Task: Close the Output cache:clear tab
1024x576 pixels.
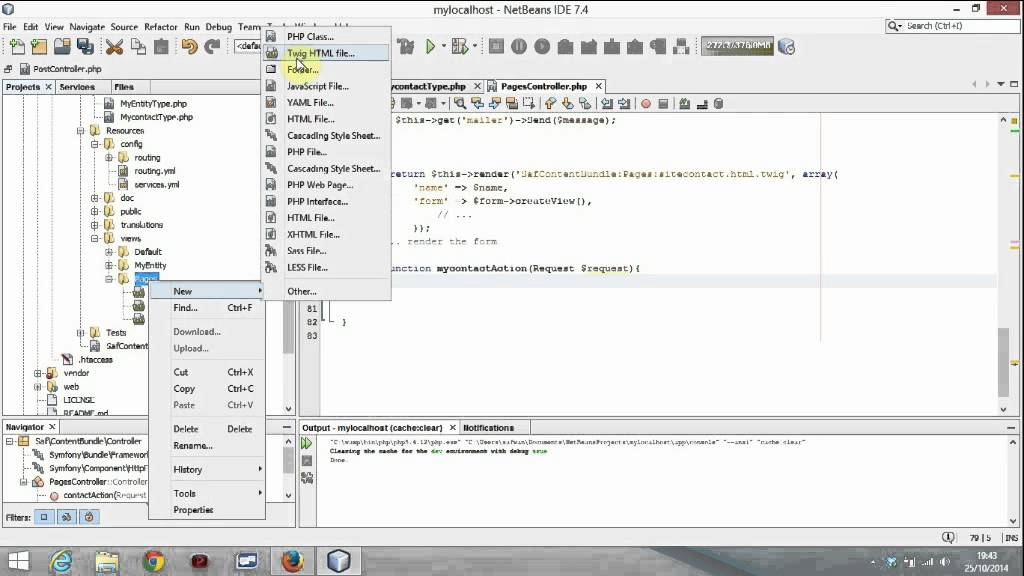Action: click(452, 428)
